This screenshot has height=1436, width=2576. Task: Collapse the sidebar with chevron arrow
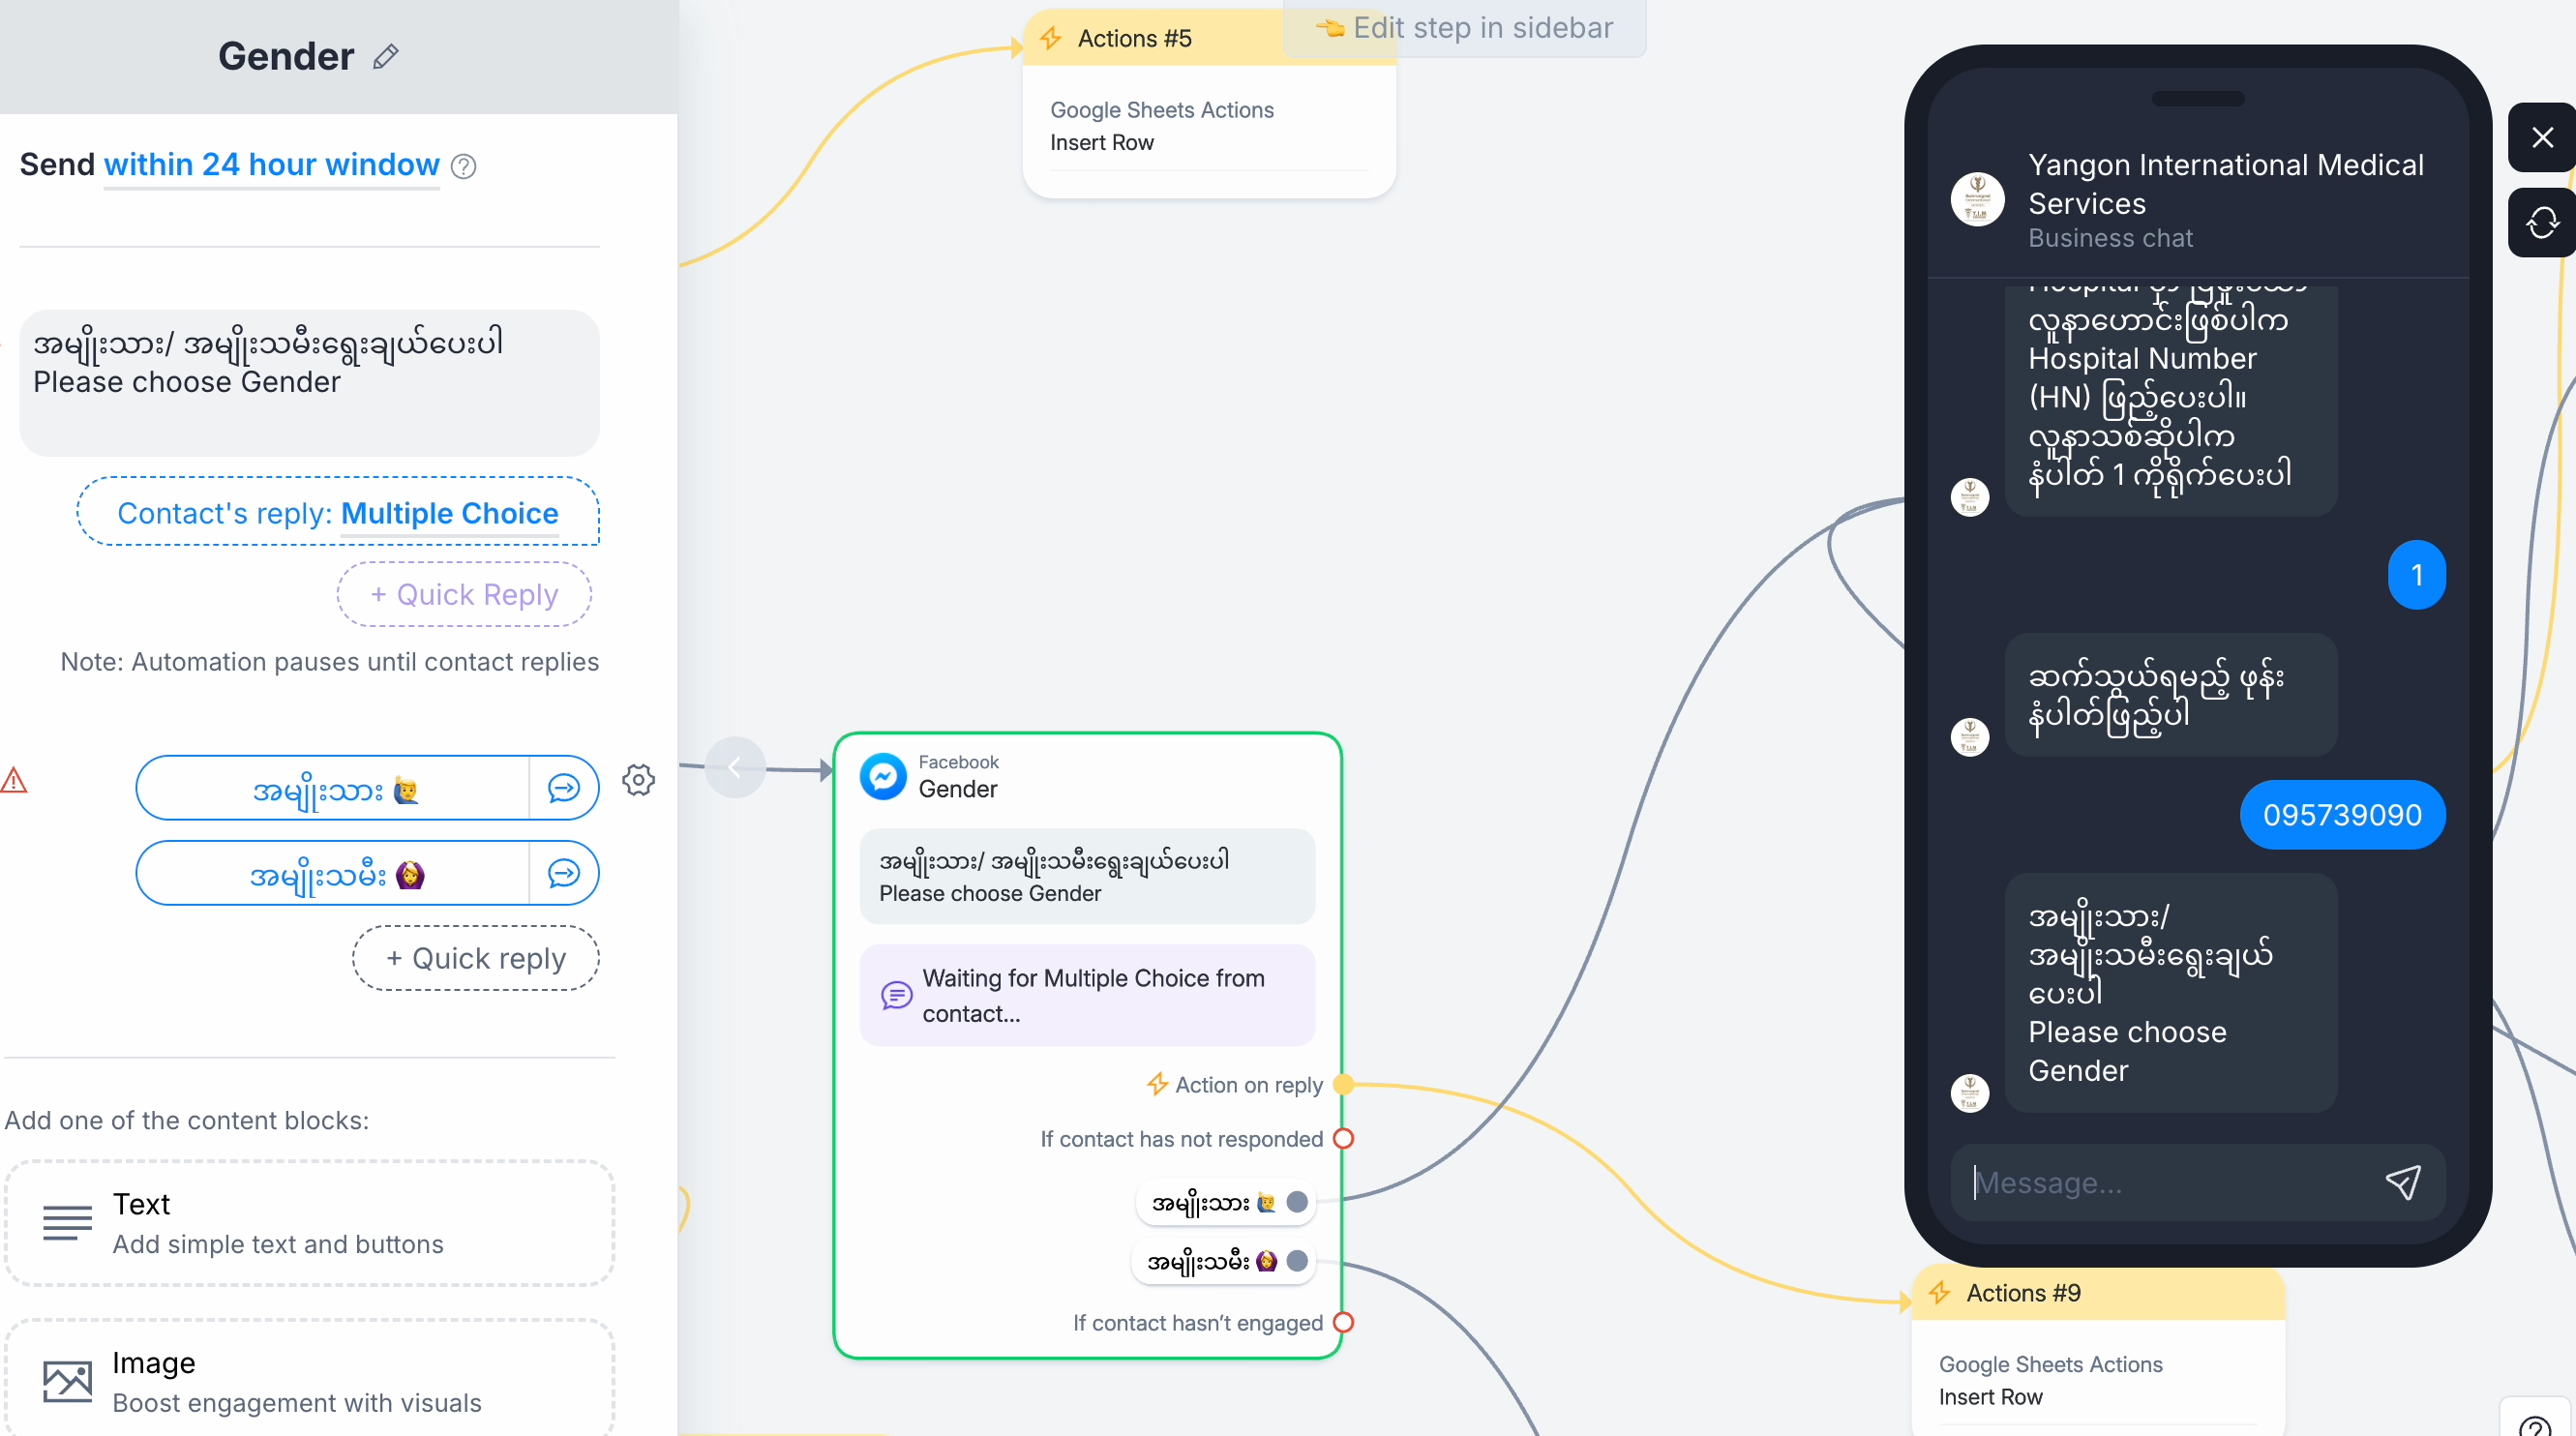[x=735, y=767]
